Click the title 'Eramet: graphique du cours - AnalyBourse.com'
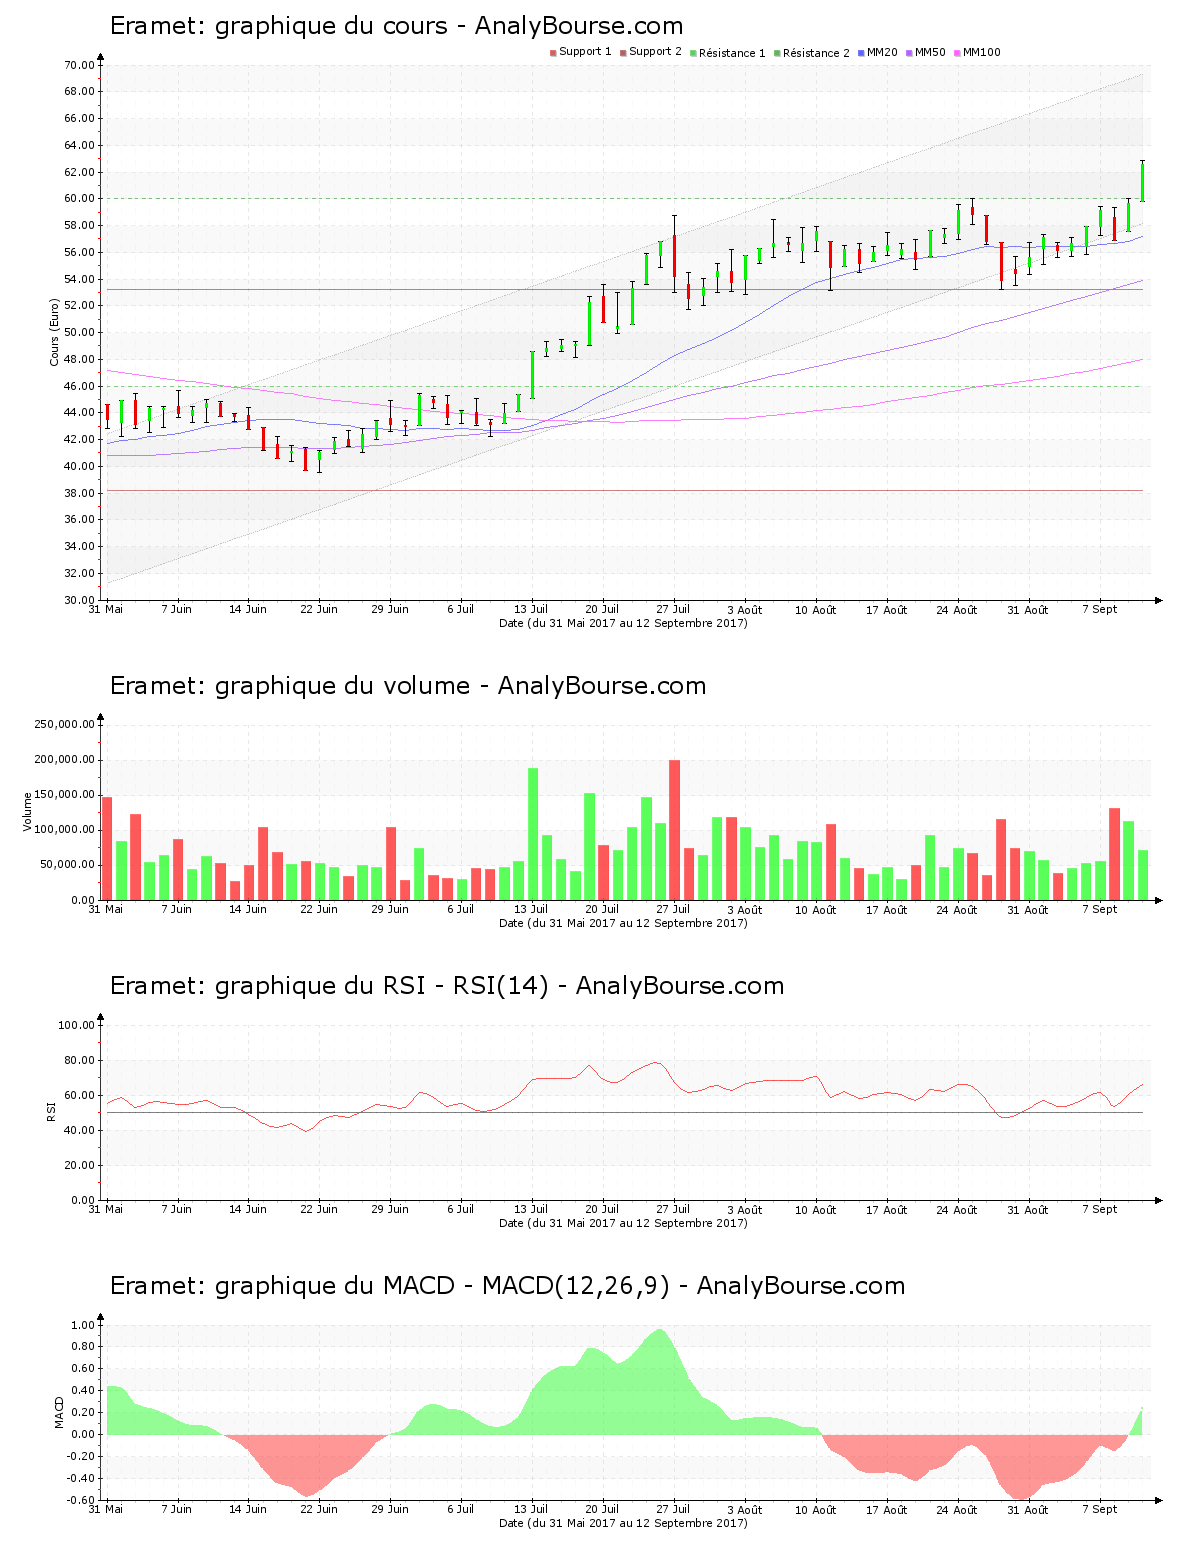This screenshot has width=1200, height=1550. click(397, 26)
